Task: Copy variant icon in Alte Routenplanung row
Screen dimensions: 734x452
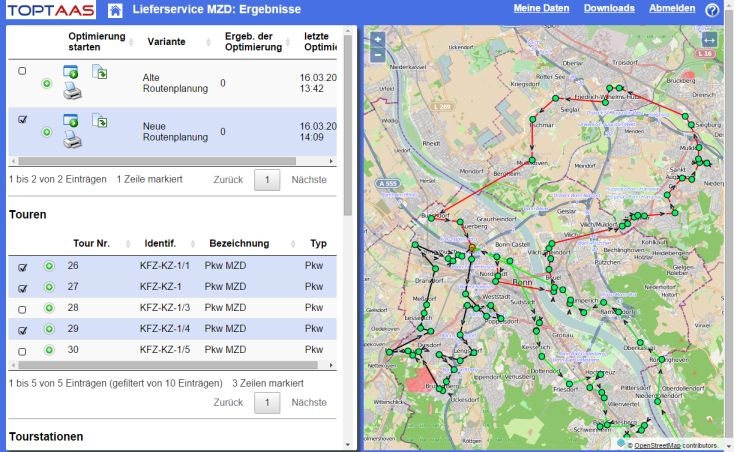Action: tap(100, 72)
